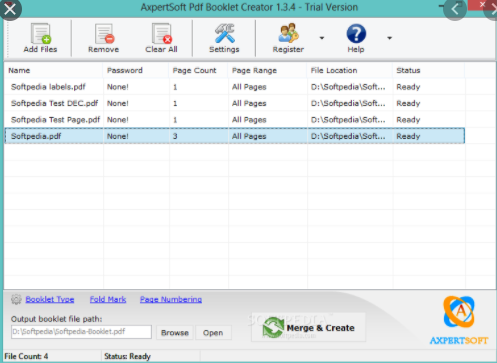Click the Status: Ready status bar entry
497x363 pixels.
(x=127, y=356)
